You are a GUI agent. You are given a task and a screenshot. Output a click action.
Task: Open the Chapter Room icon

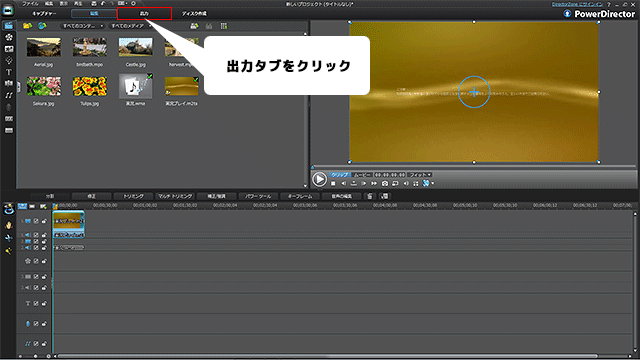[9, 119]
